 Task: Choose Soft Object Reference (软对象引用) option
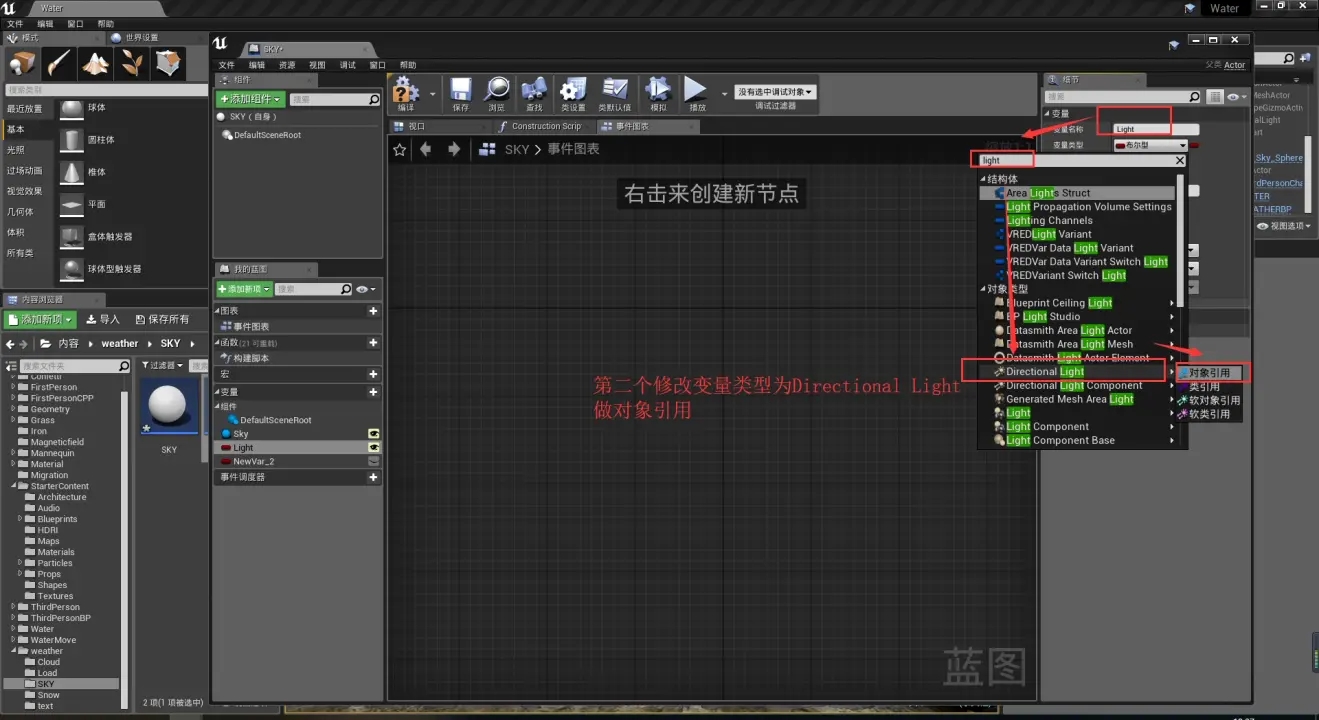[1209, 400]
